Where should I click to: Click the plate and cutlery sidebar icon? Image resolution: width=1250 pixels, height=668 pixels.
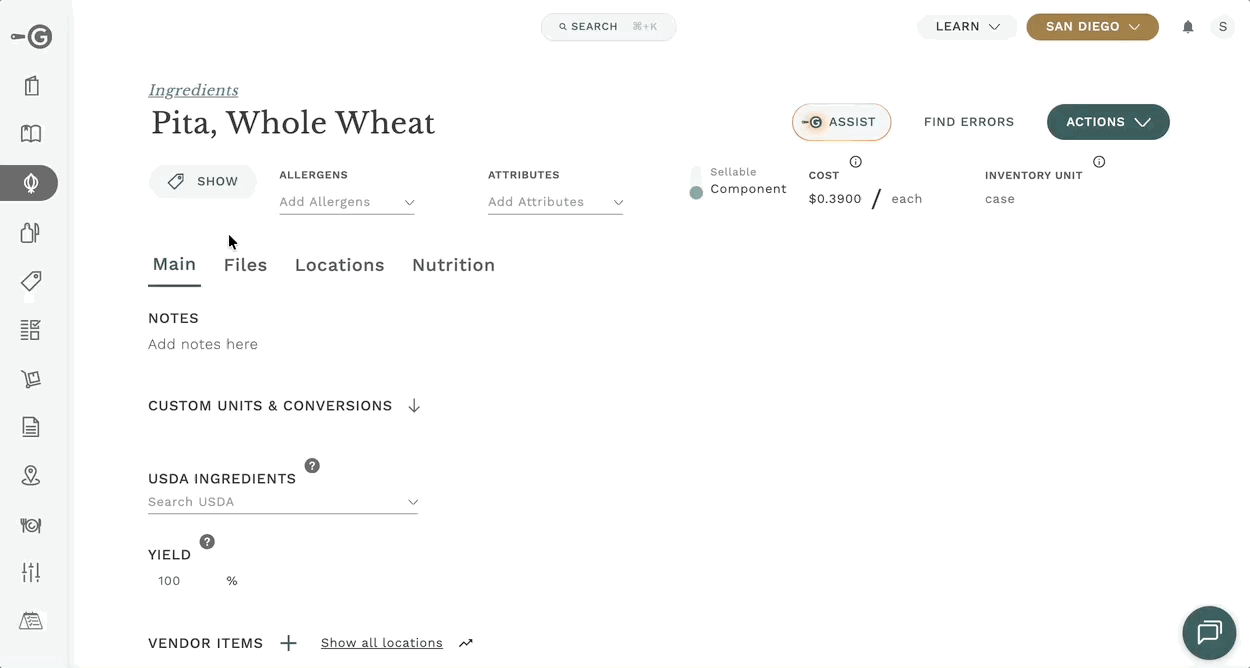tap(31, 525)
